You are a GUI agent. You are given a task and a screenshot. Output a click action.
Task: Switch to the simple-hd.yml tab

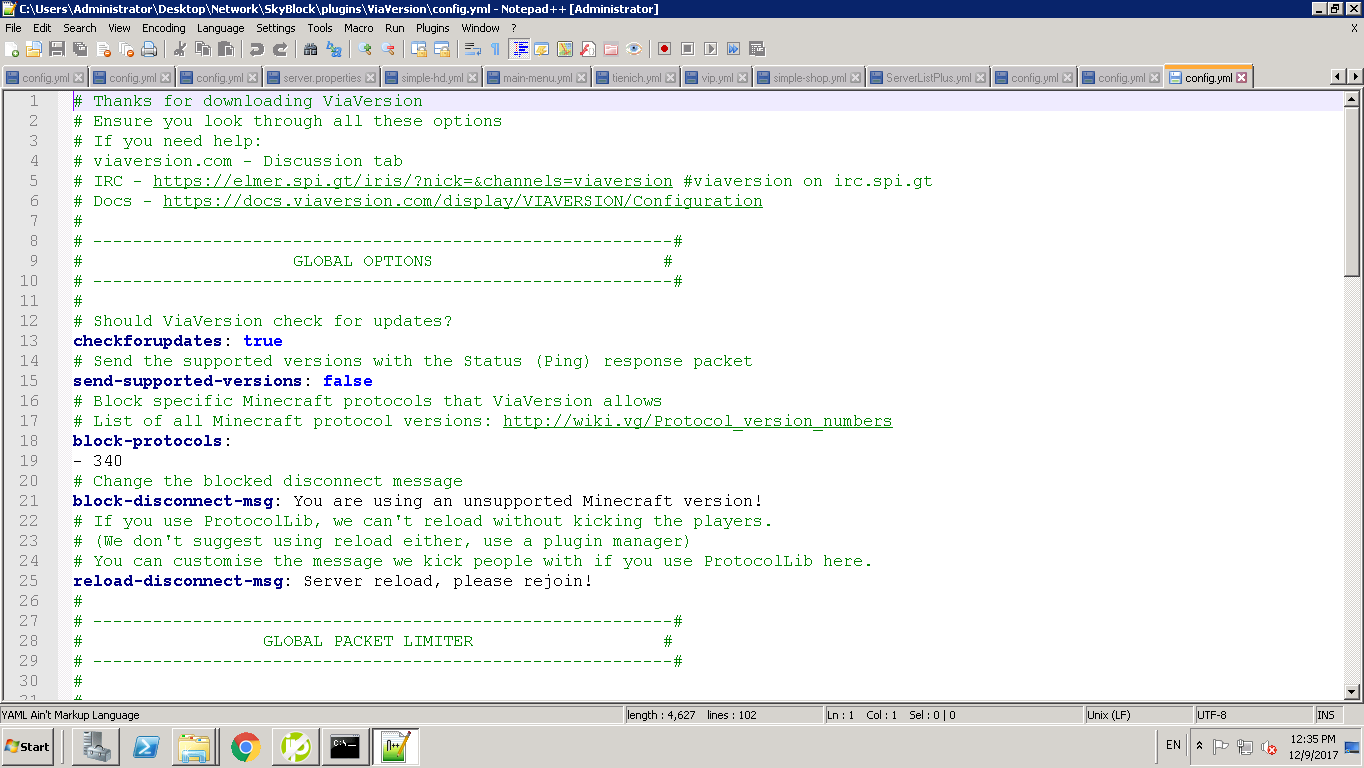click(432, 78)
